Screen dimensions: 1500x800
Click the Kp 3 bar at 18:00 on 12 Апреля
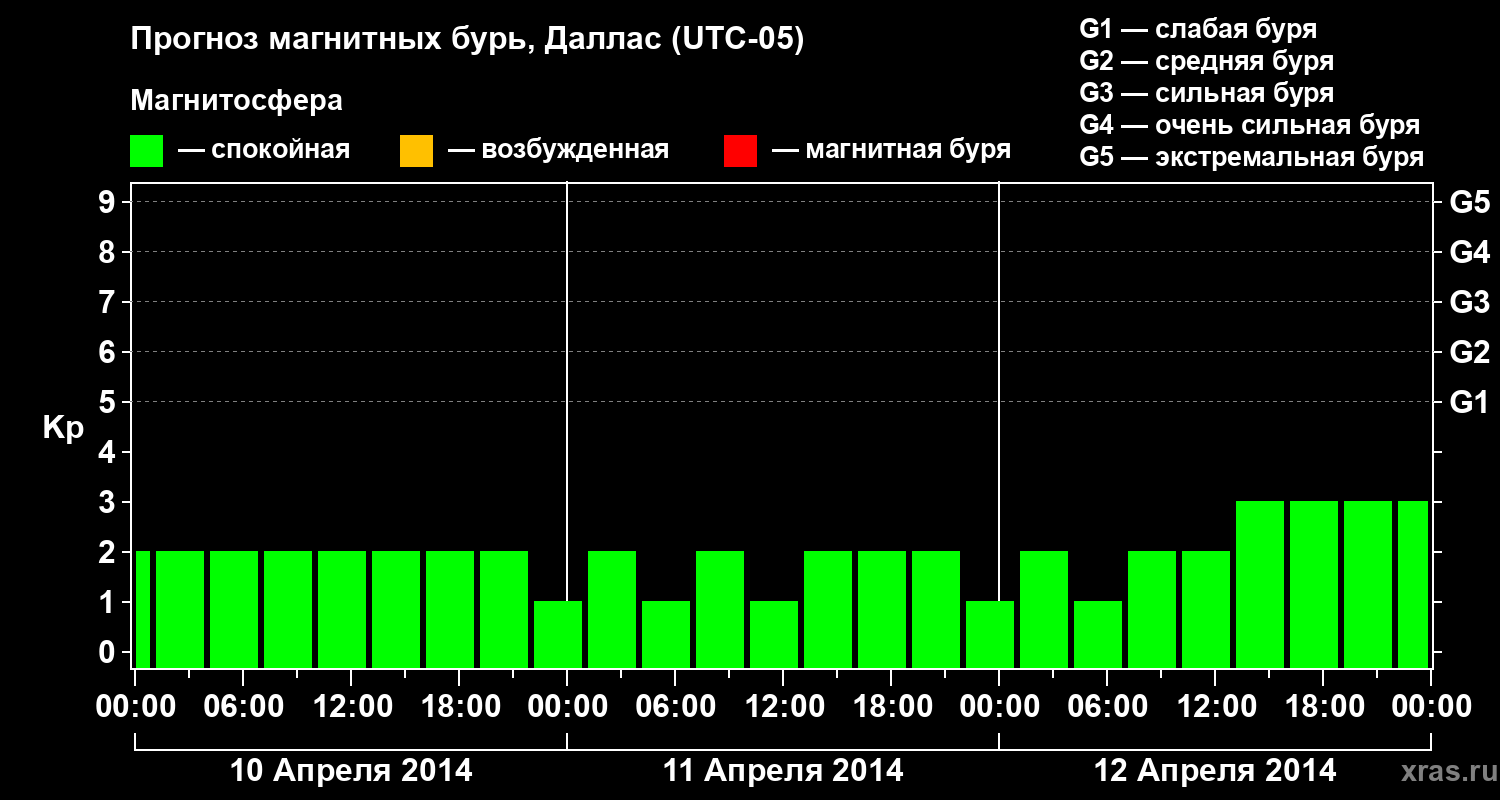pyautogui.click(x=1314, y=584)
